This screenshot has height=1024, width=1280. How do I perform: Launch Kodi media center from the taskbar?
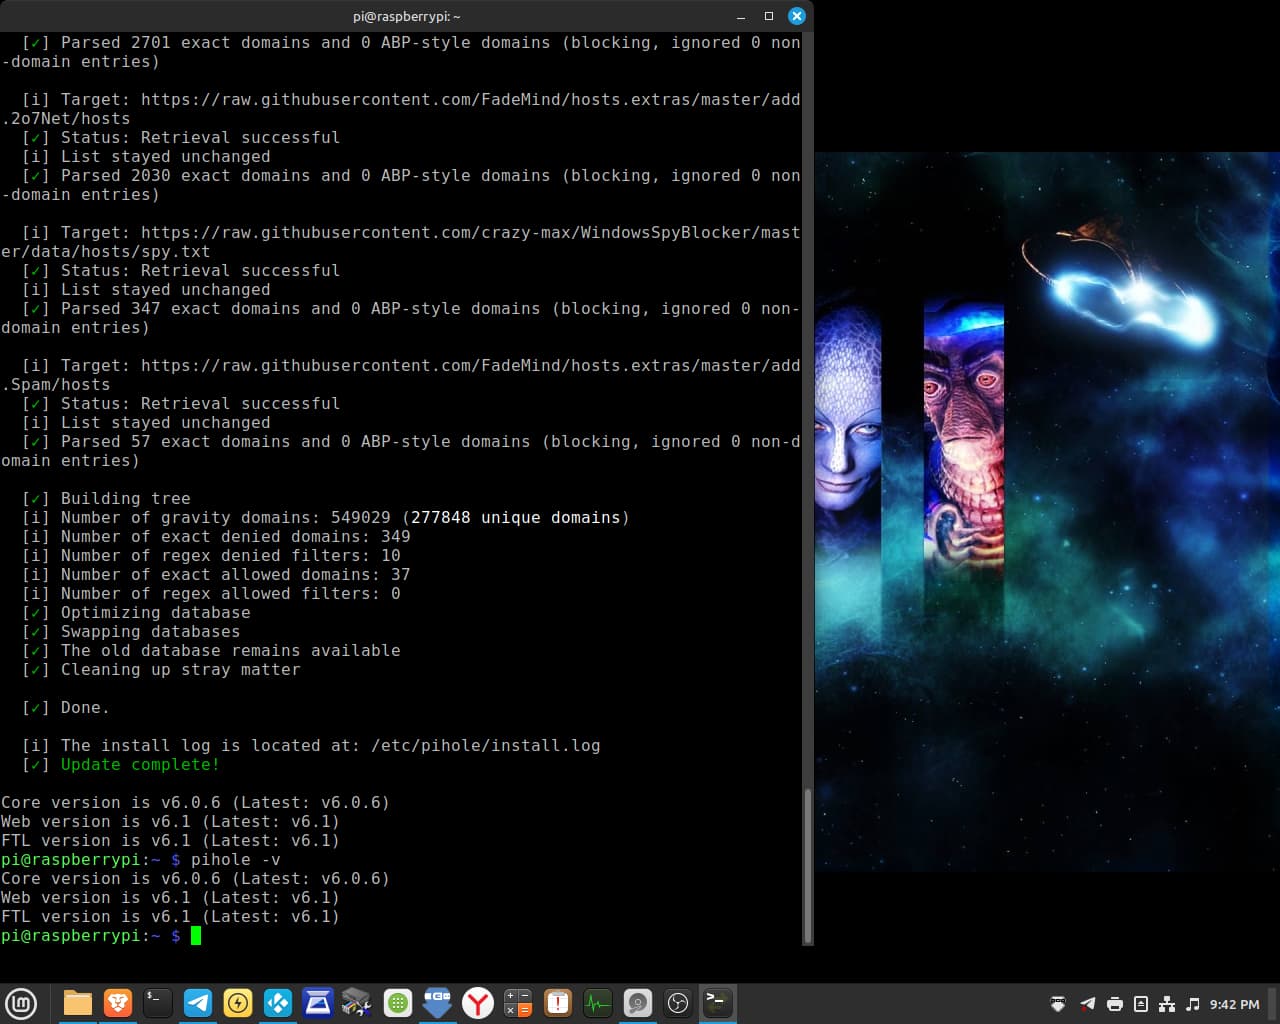278,1003
